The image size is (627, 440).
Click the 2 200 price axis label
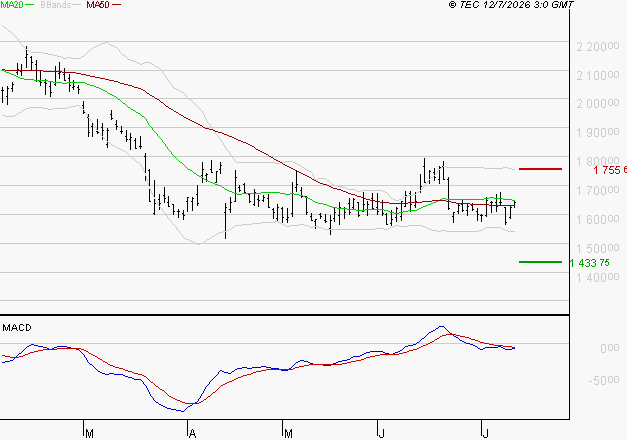pyautogui.click(x=598, y=47)
